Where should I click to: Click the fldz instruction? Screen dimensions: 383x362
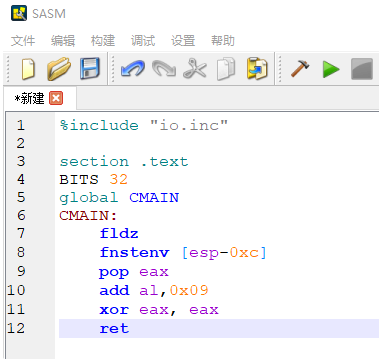point(119,233)
